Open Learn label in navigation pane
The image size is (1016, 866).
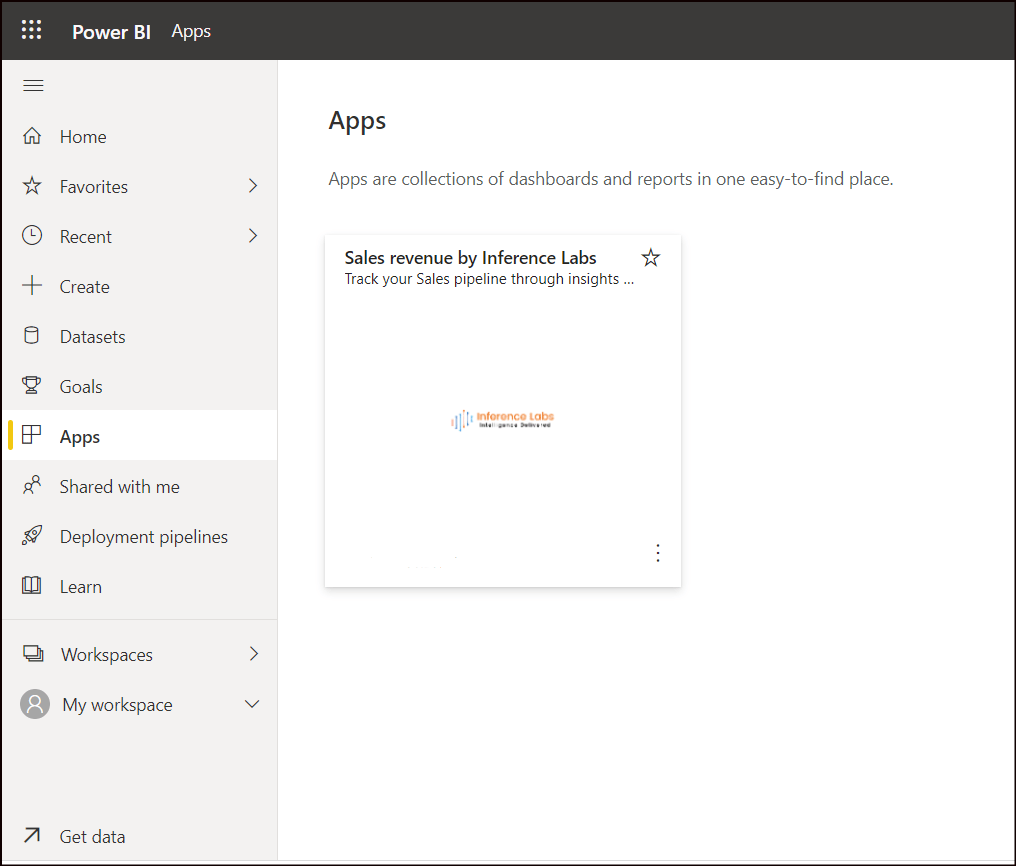pos(80,587)
